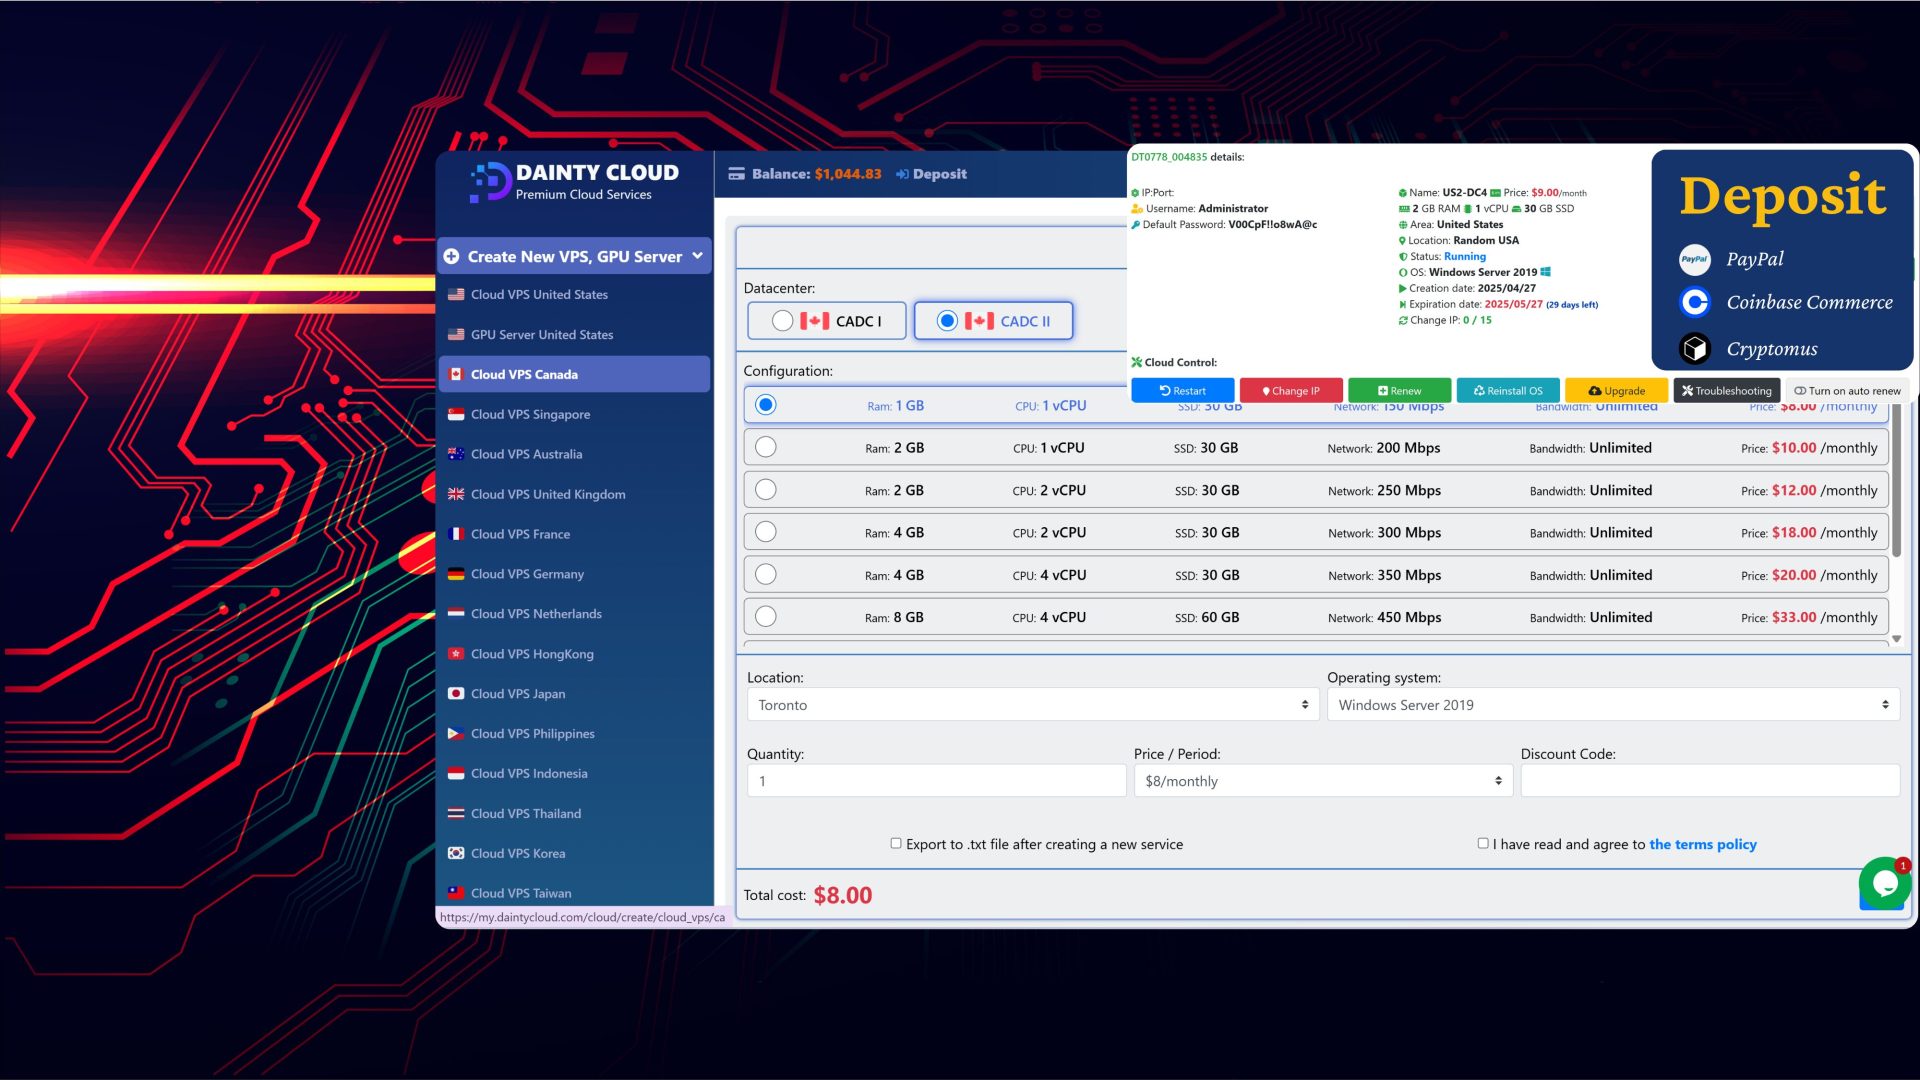This screenshot has height=1080, width=1920.
Task: Click the Australia flag icon in sidebar
Action: point(456,454)
